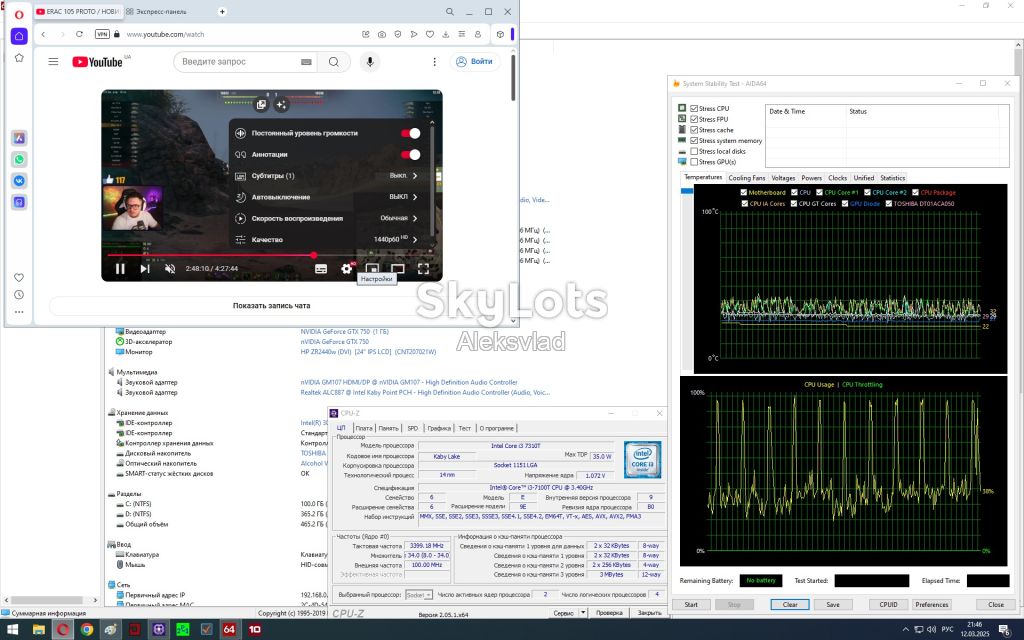1024x640 pixels.
Task: Open the Память tab in CPU-Z
Action: pyautogui.click(x=389, y=428)
